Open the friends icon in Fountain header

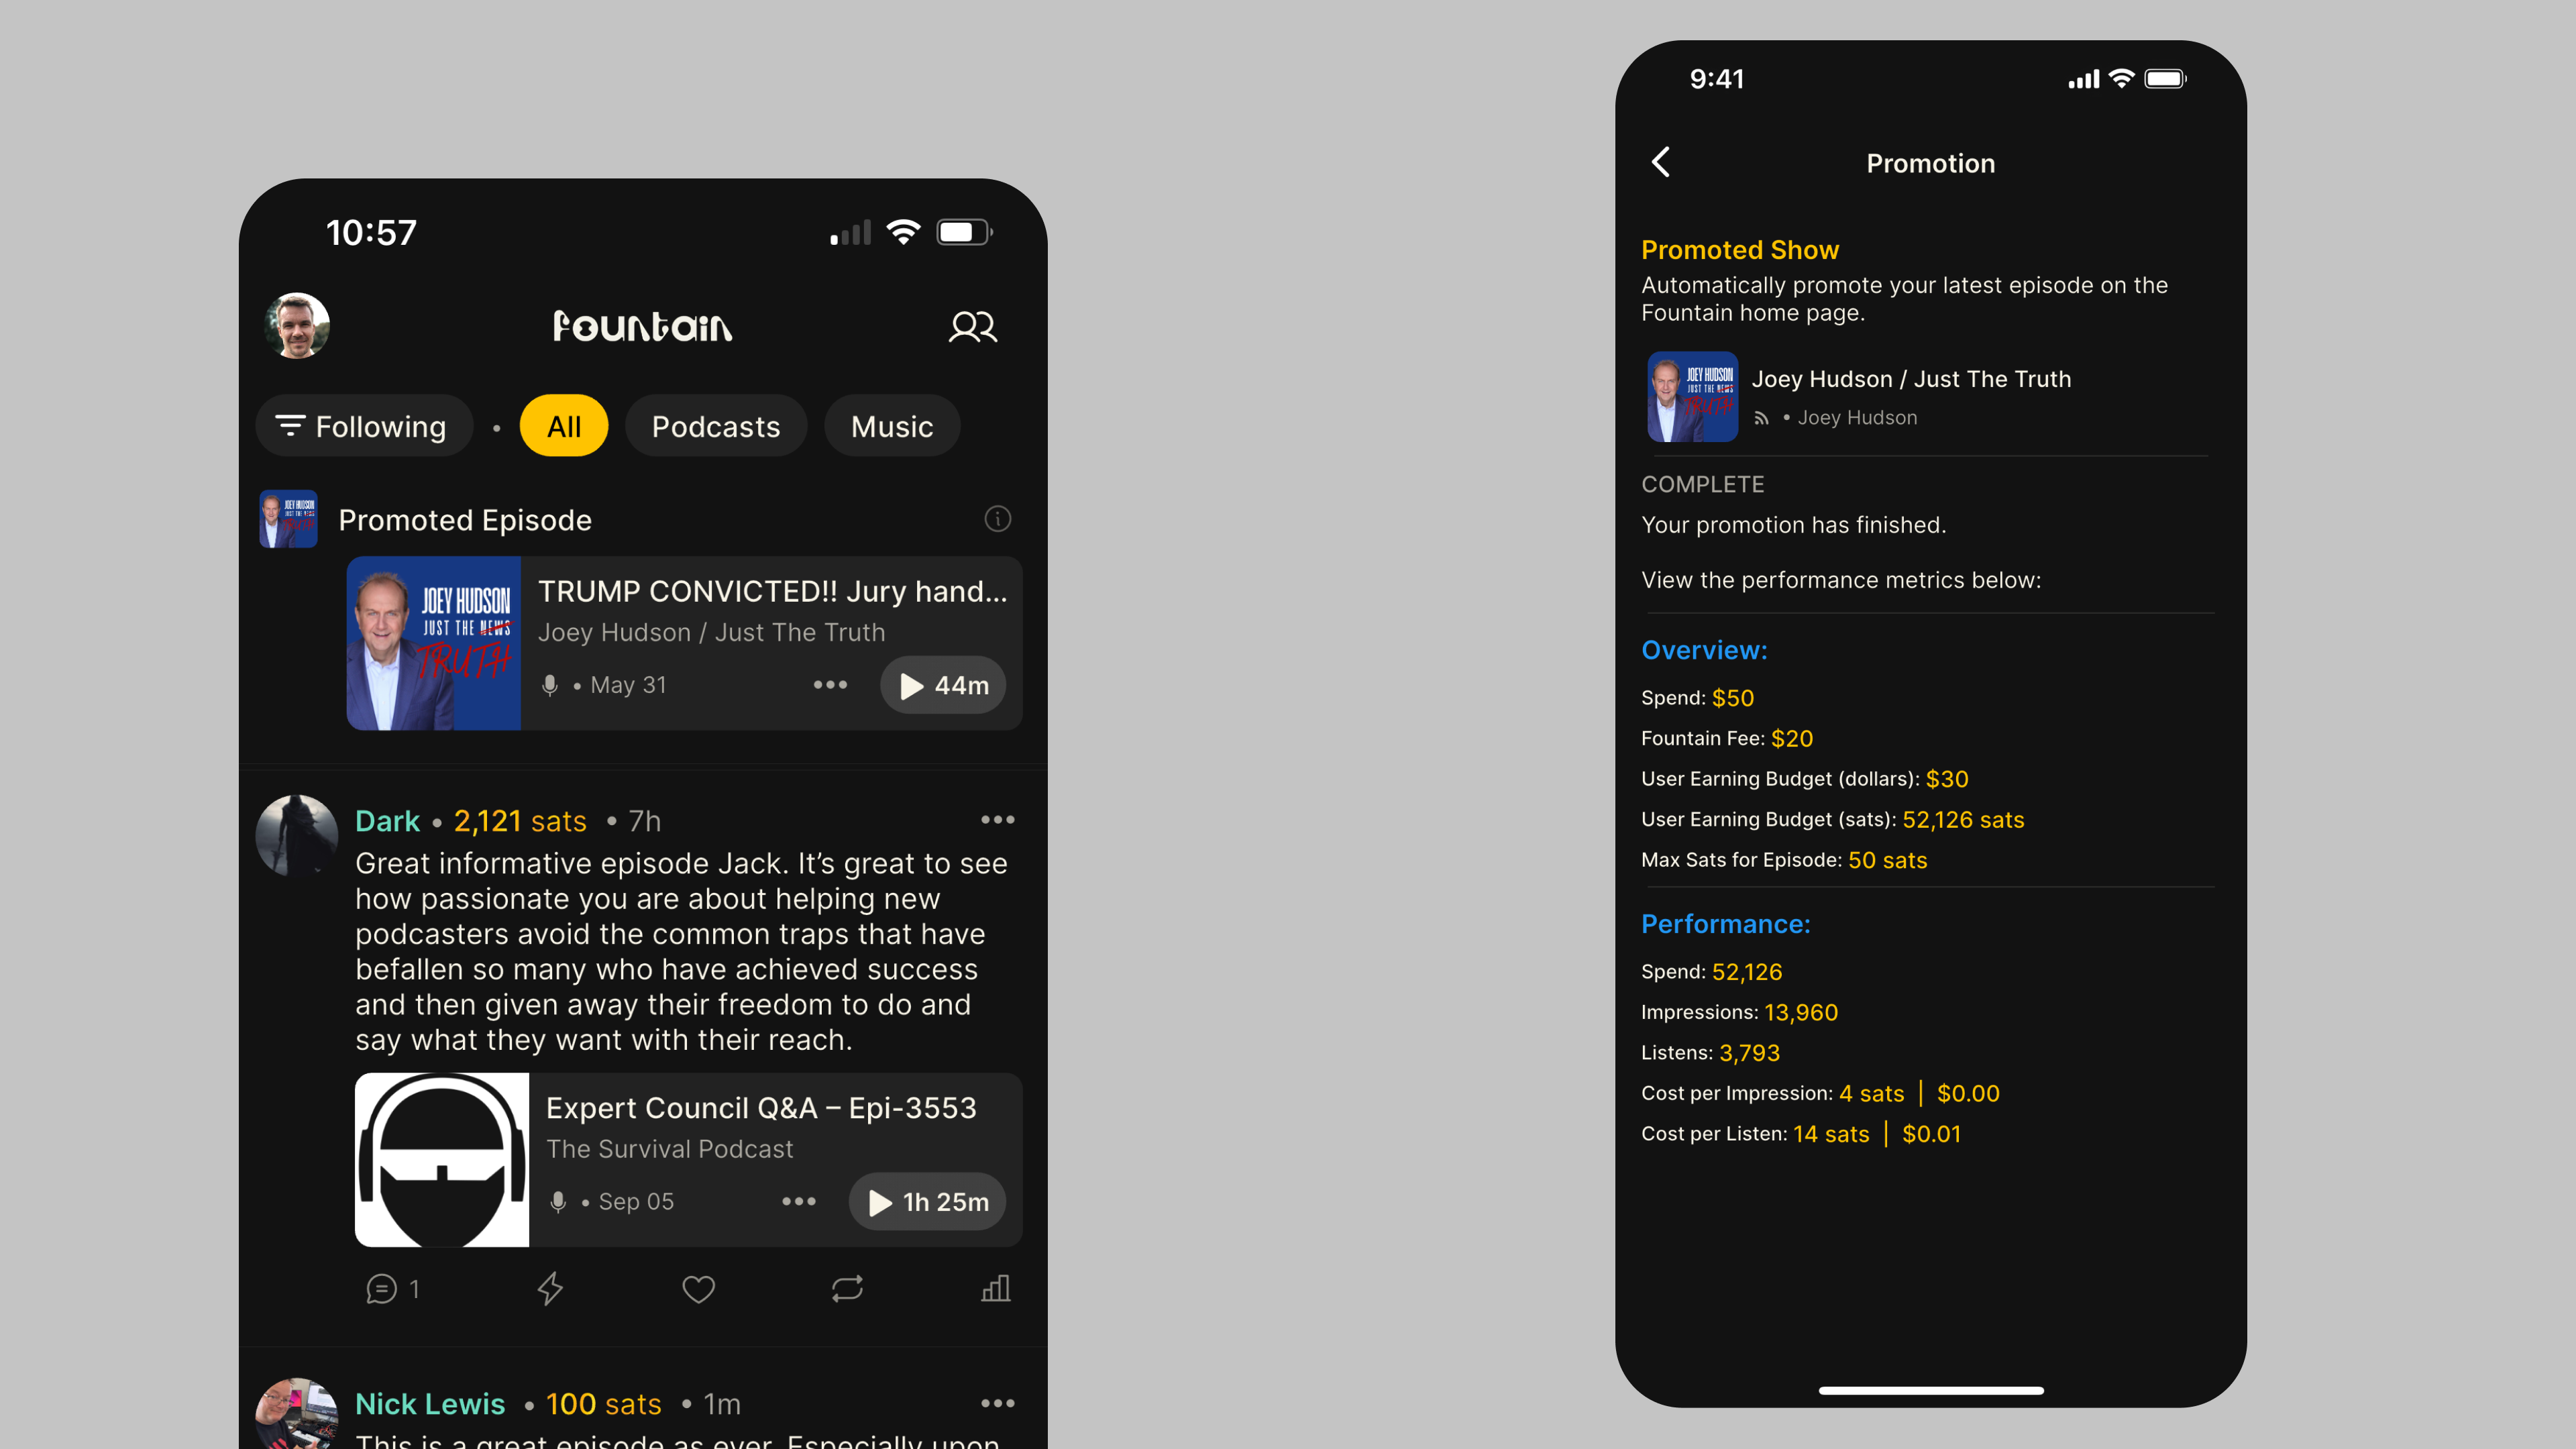tap(972, 327)
